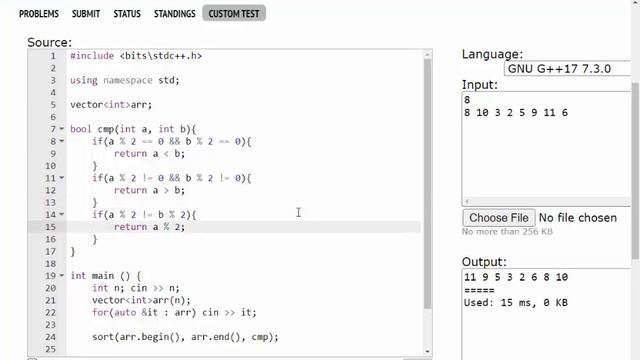Click on 'sort(arr.begin(), arr.end(), cmp);' line
This screenshot has height=360, width=640.
[x=185, y=337]
